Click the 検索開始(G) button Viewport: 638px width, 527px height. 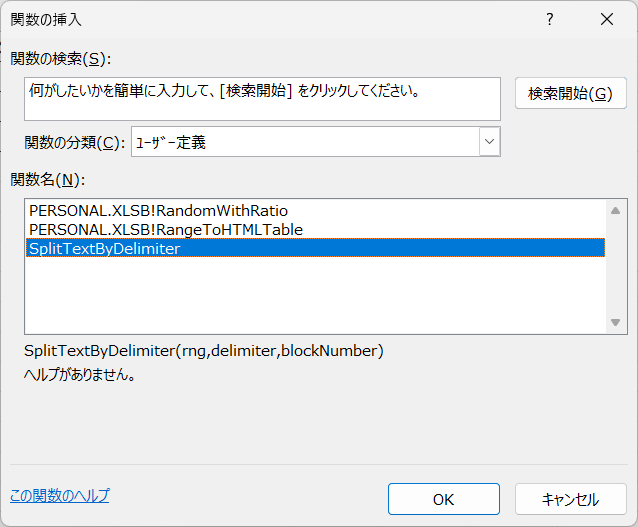pyautogui.click(x=570, y=93)
